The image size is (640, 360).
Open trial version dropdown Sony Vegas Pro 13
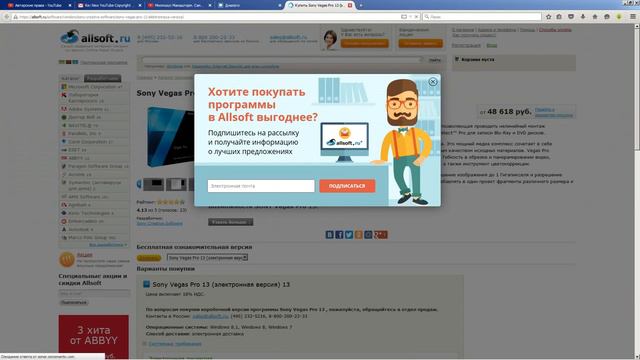[207, 258]
